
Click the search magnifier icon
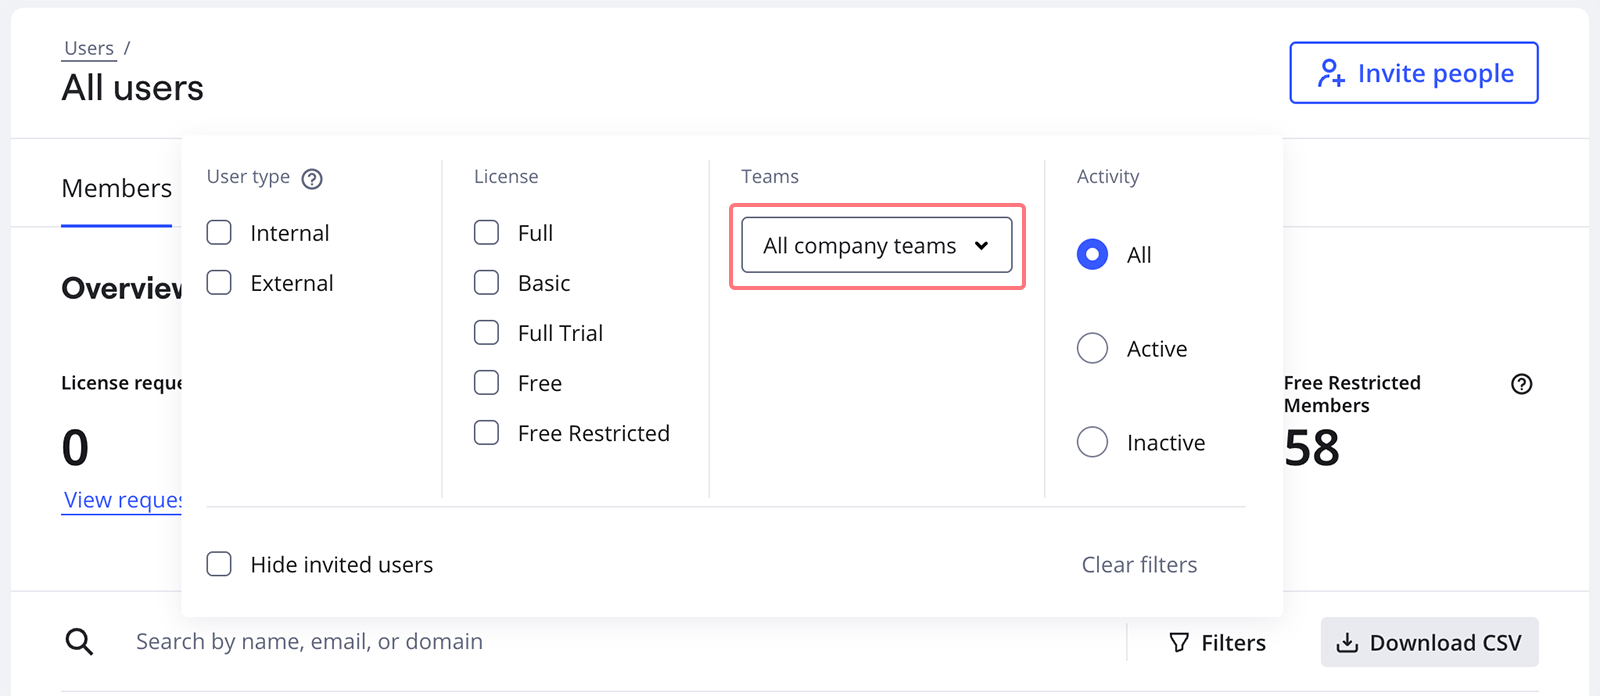click(79, 642)
